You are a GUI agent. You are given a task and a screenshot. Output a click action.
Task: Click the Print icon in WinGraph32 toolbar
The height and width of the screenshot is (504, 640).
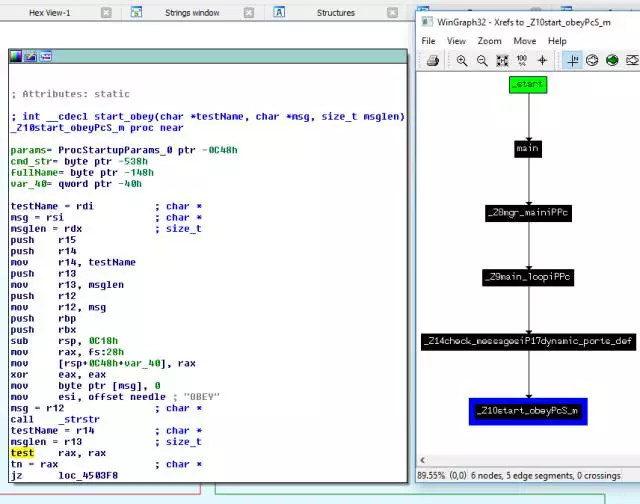tap(433, 60)
